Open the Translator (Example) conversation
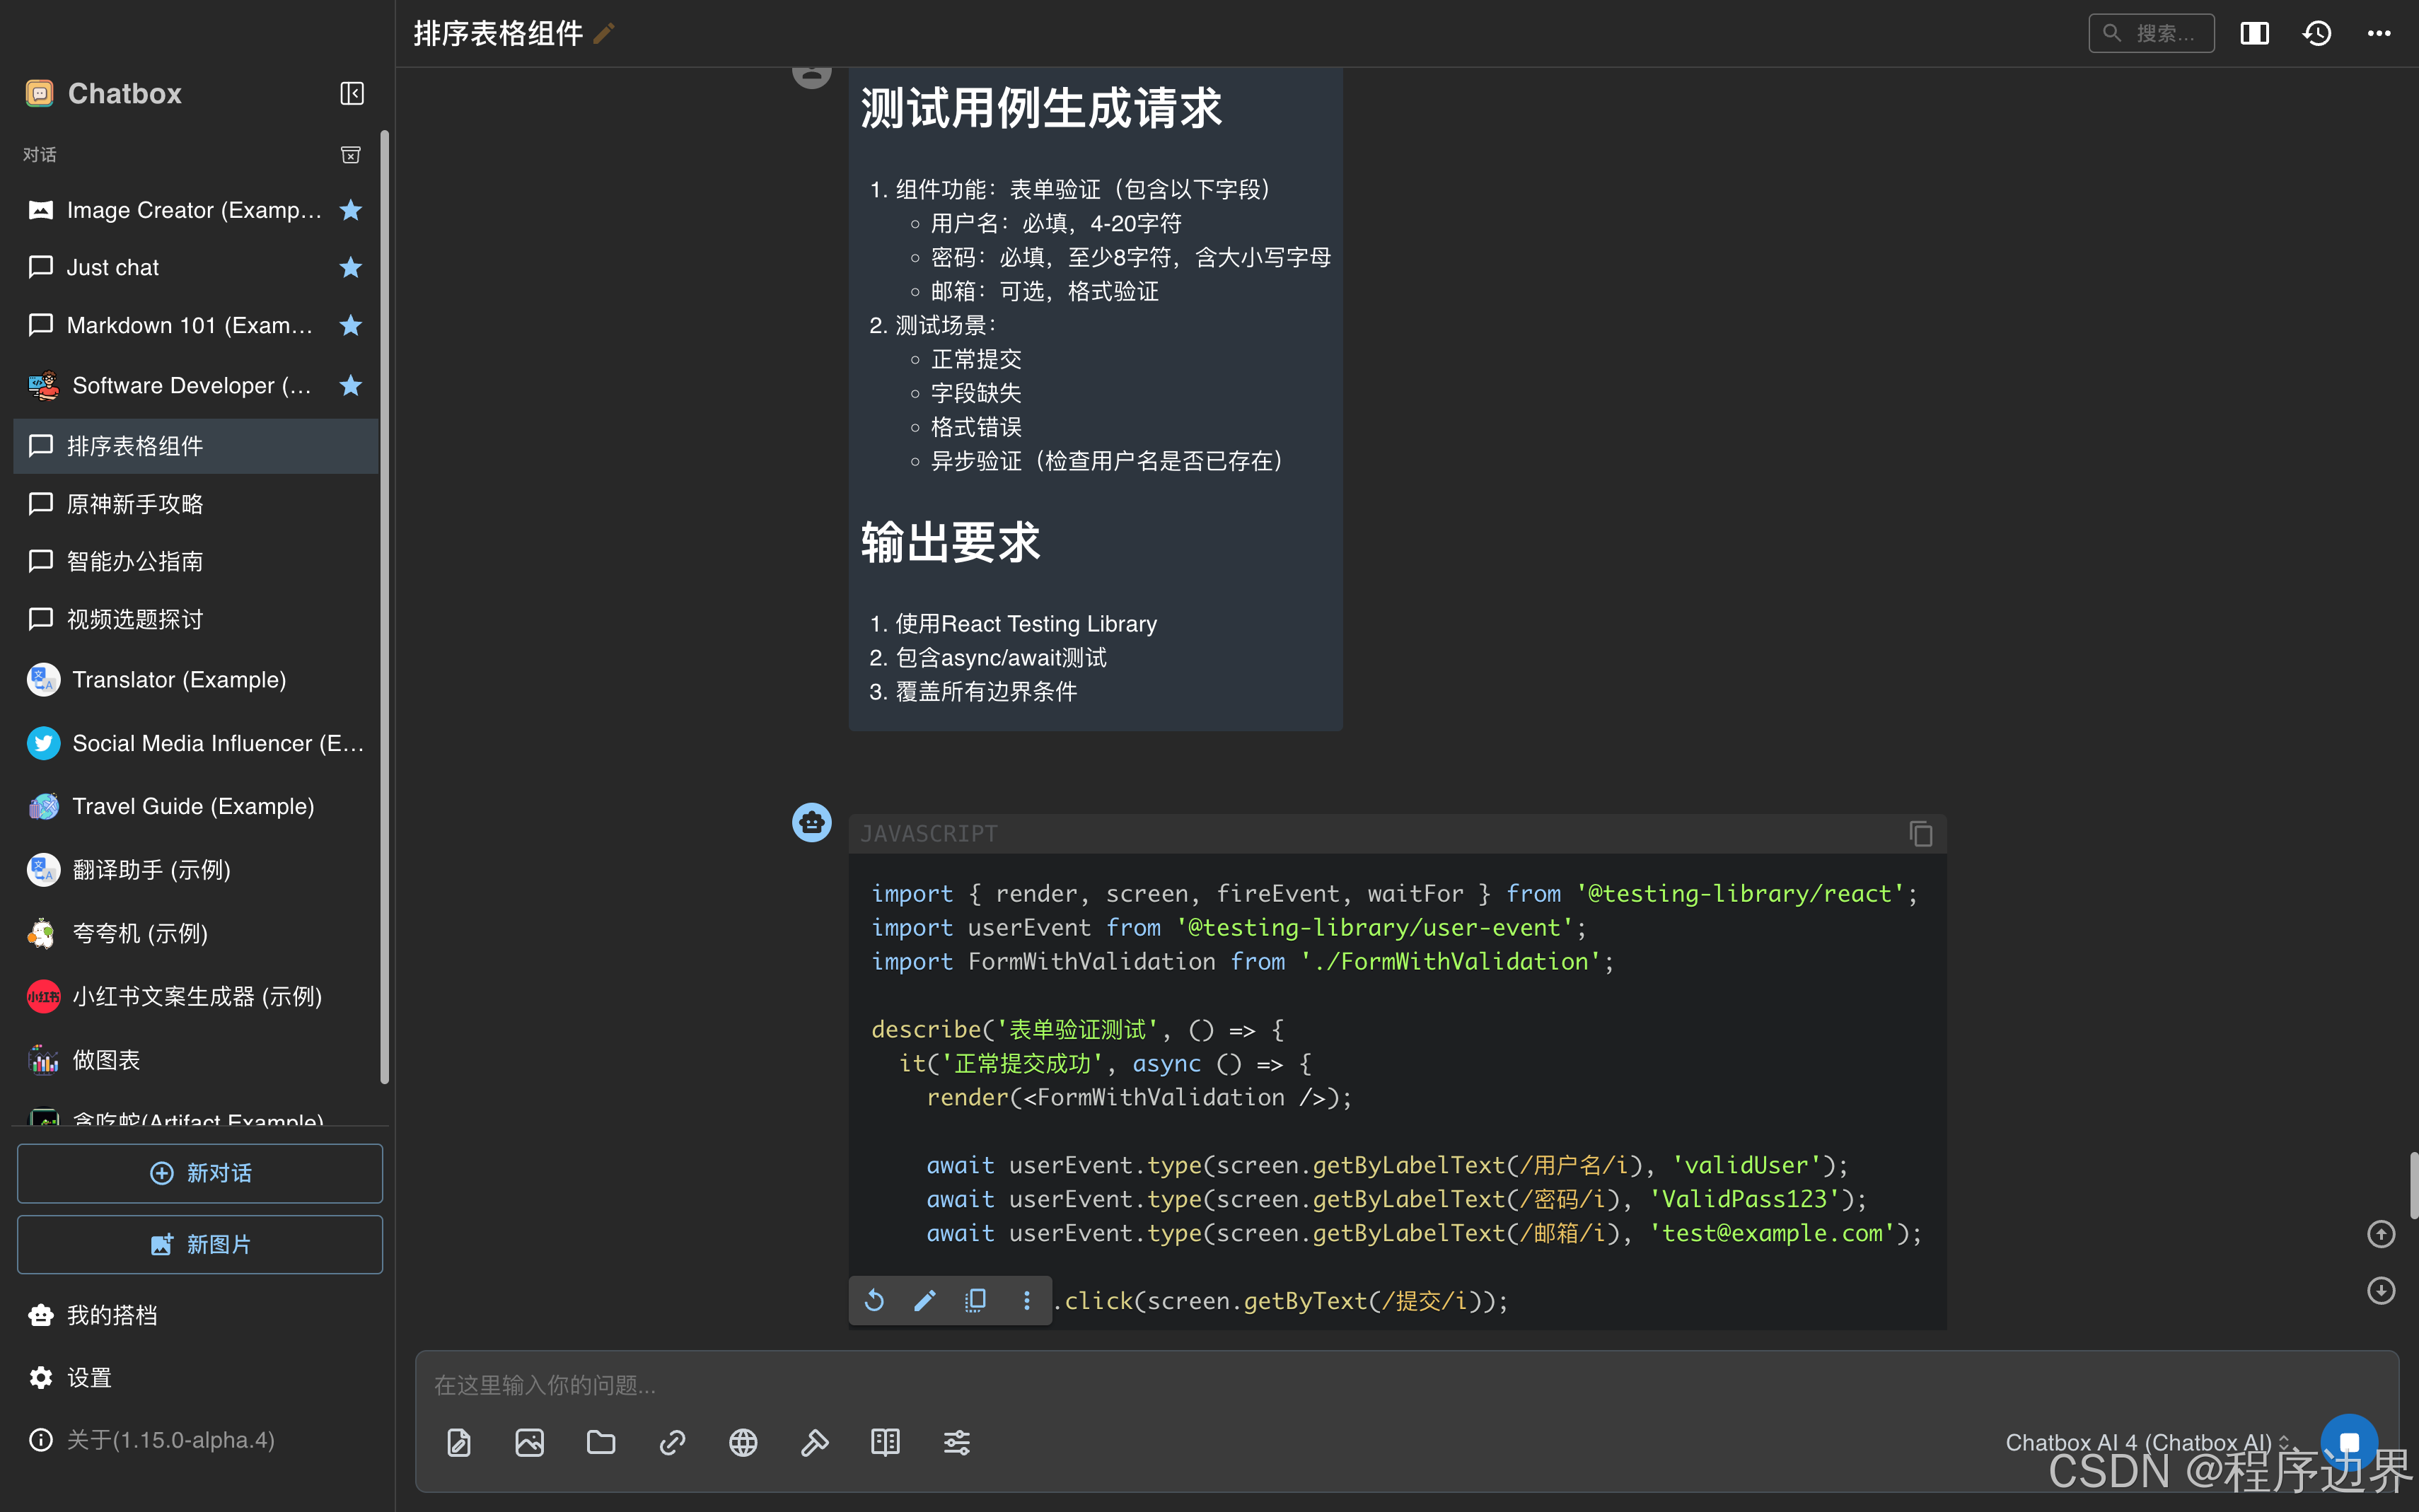This screenshot has width=2419, height=1512. click(x=195, y=680)
